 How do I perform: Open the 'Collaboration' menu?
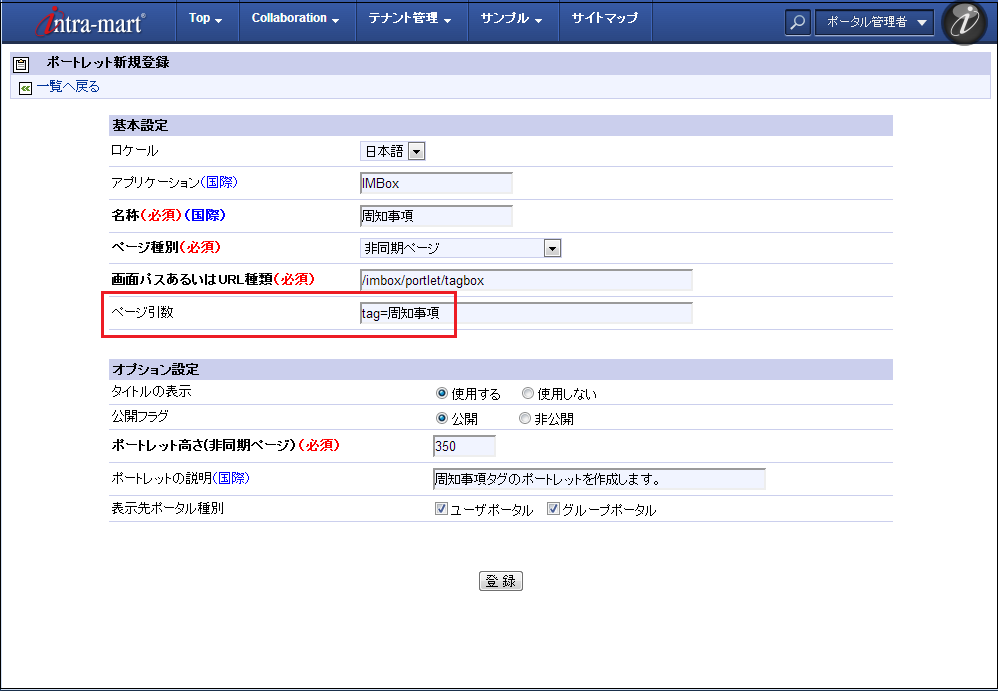point(295,18)
